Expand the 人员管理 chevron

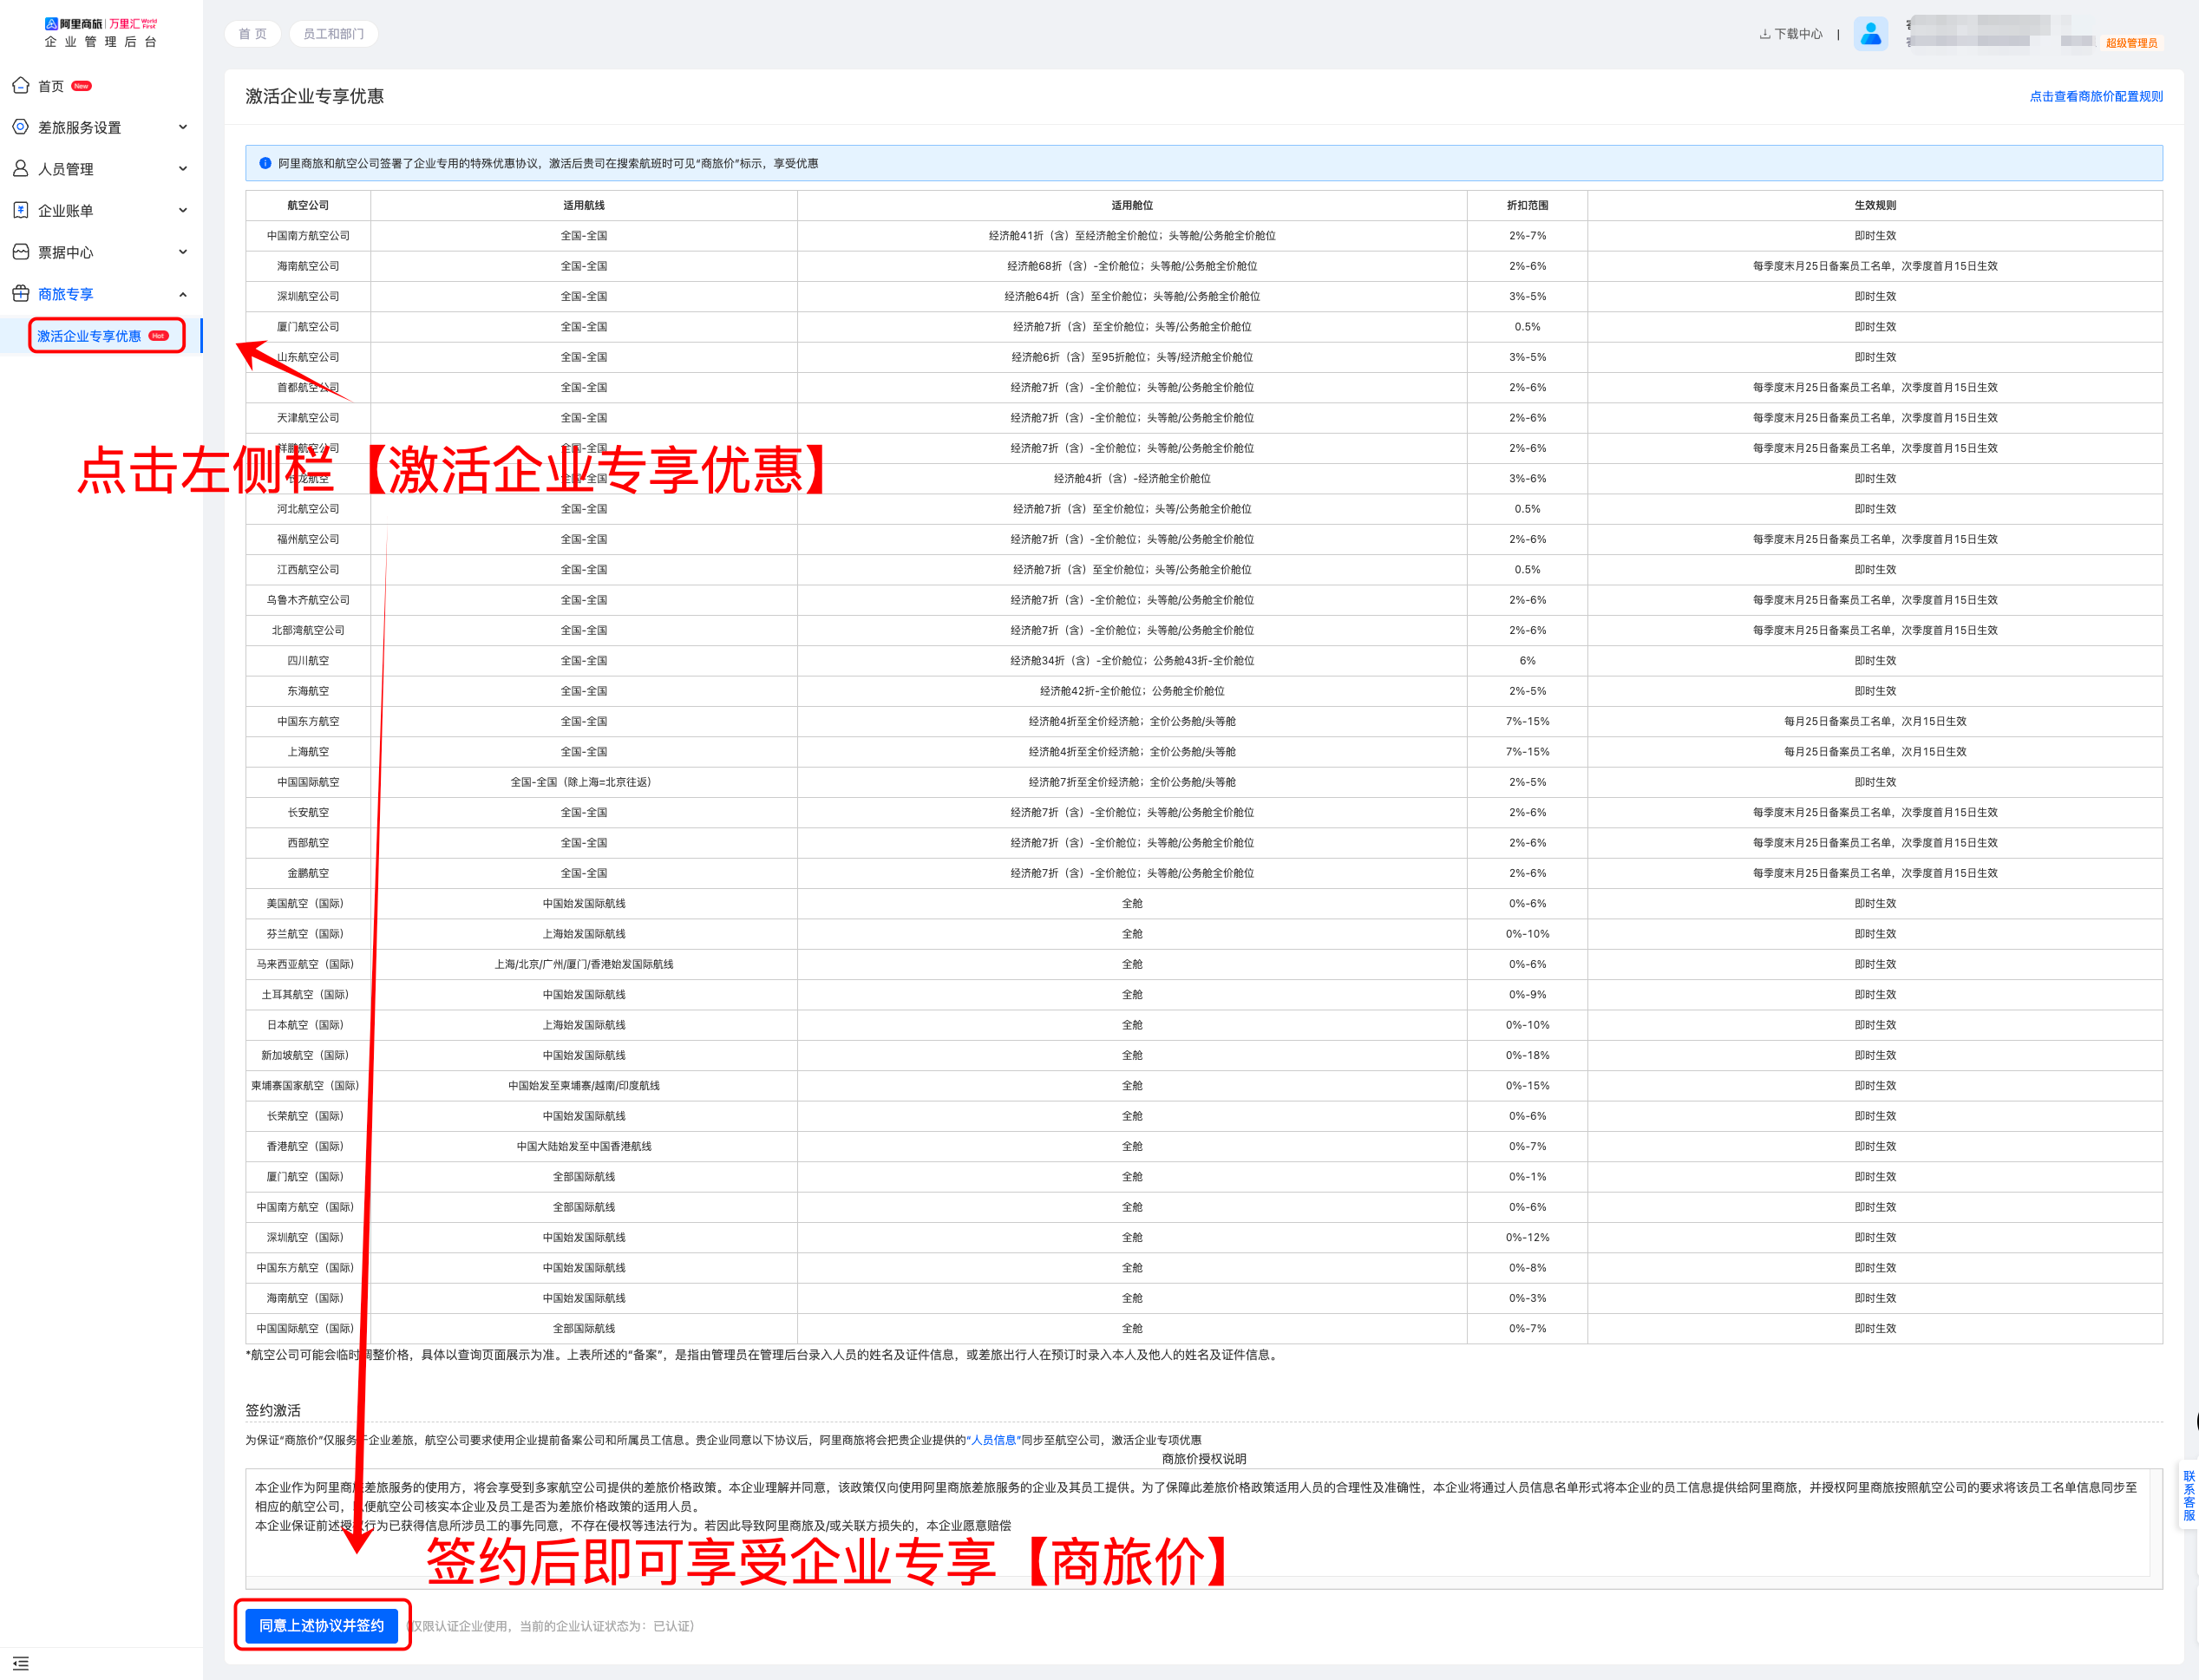coord(183,169)
